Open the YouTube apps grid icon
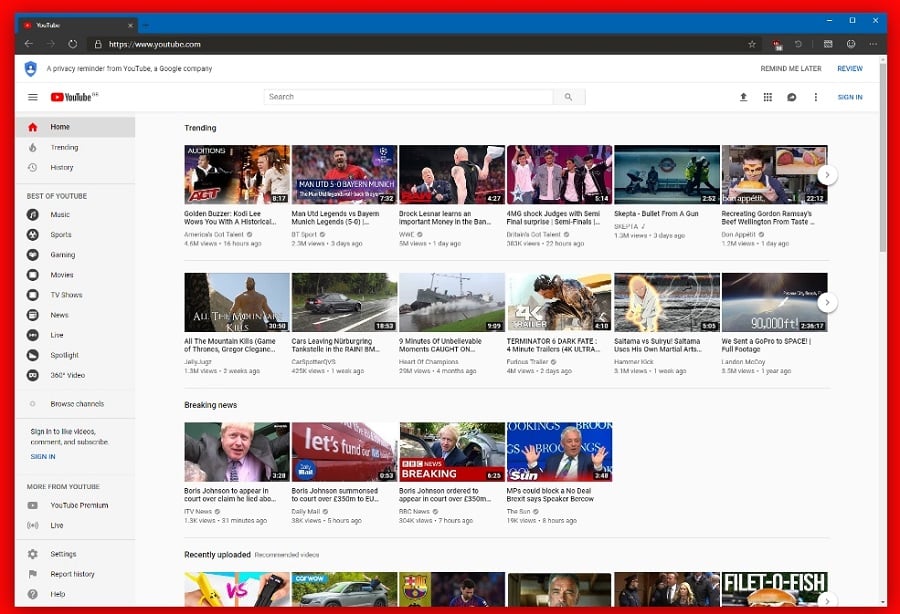Viewport: 900px width, 614px height. click(x=767, y=97)
